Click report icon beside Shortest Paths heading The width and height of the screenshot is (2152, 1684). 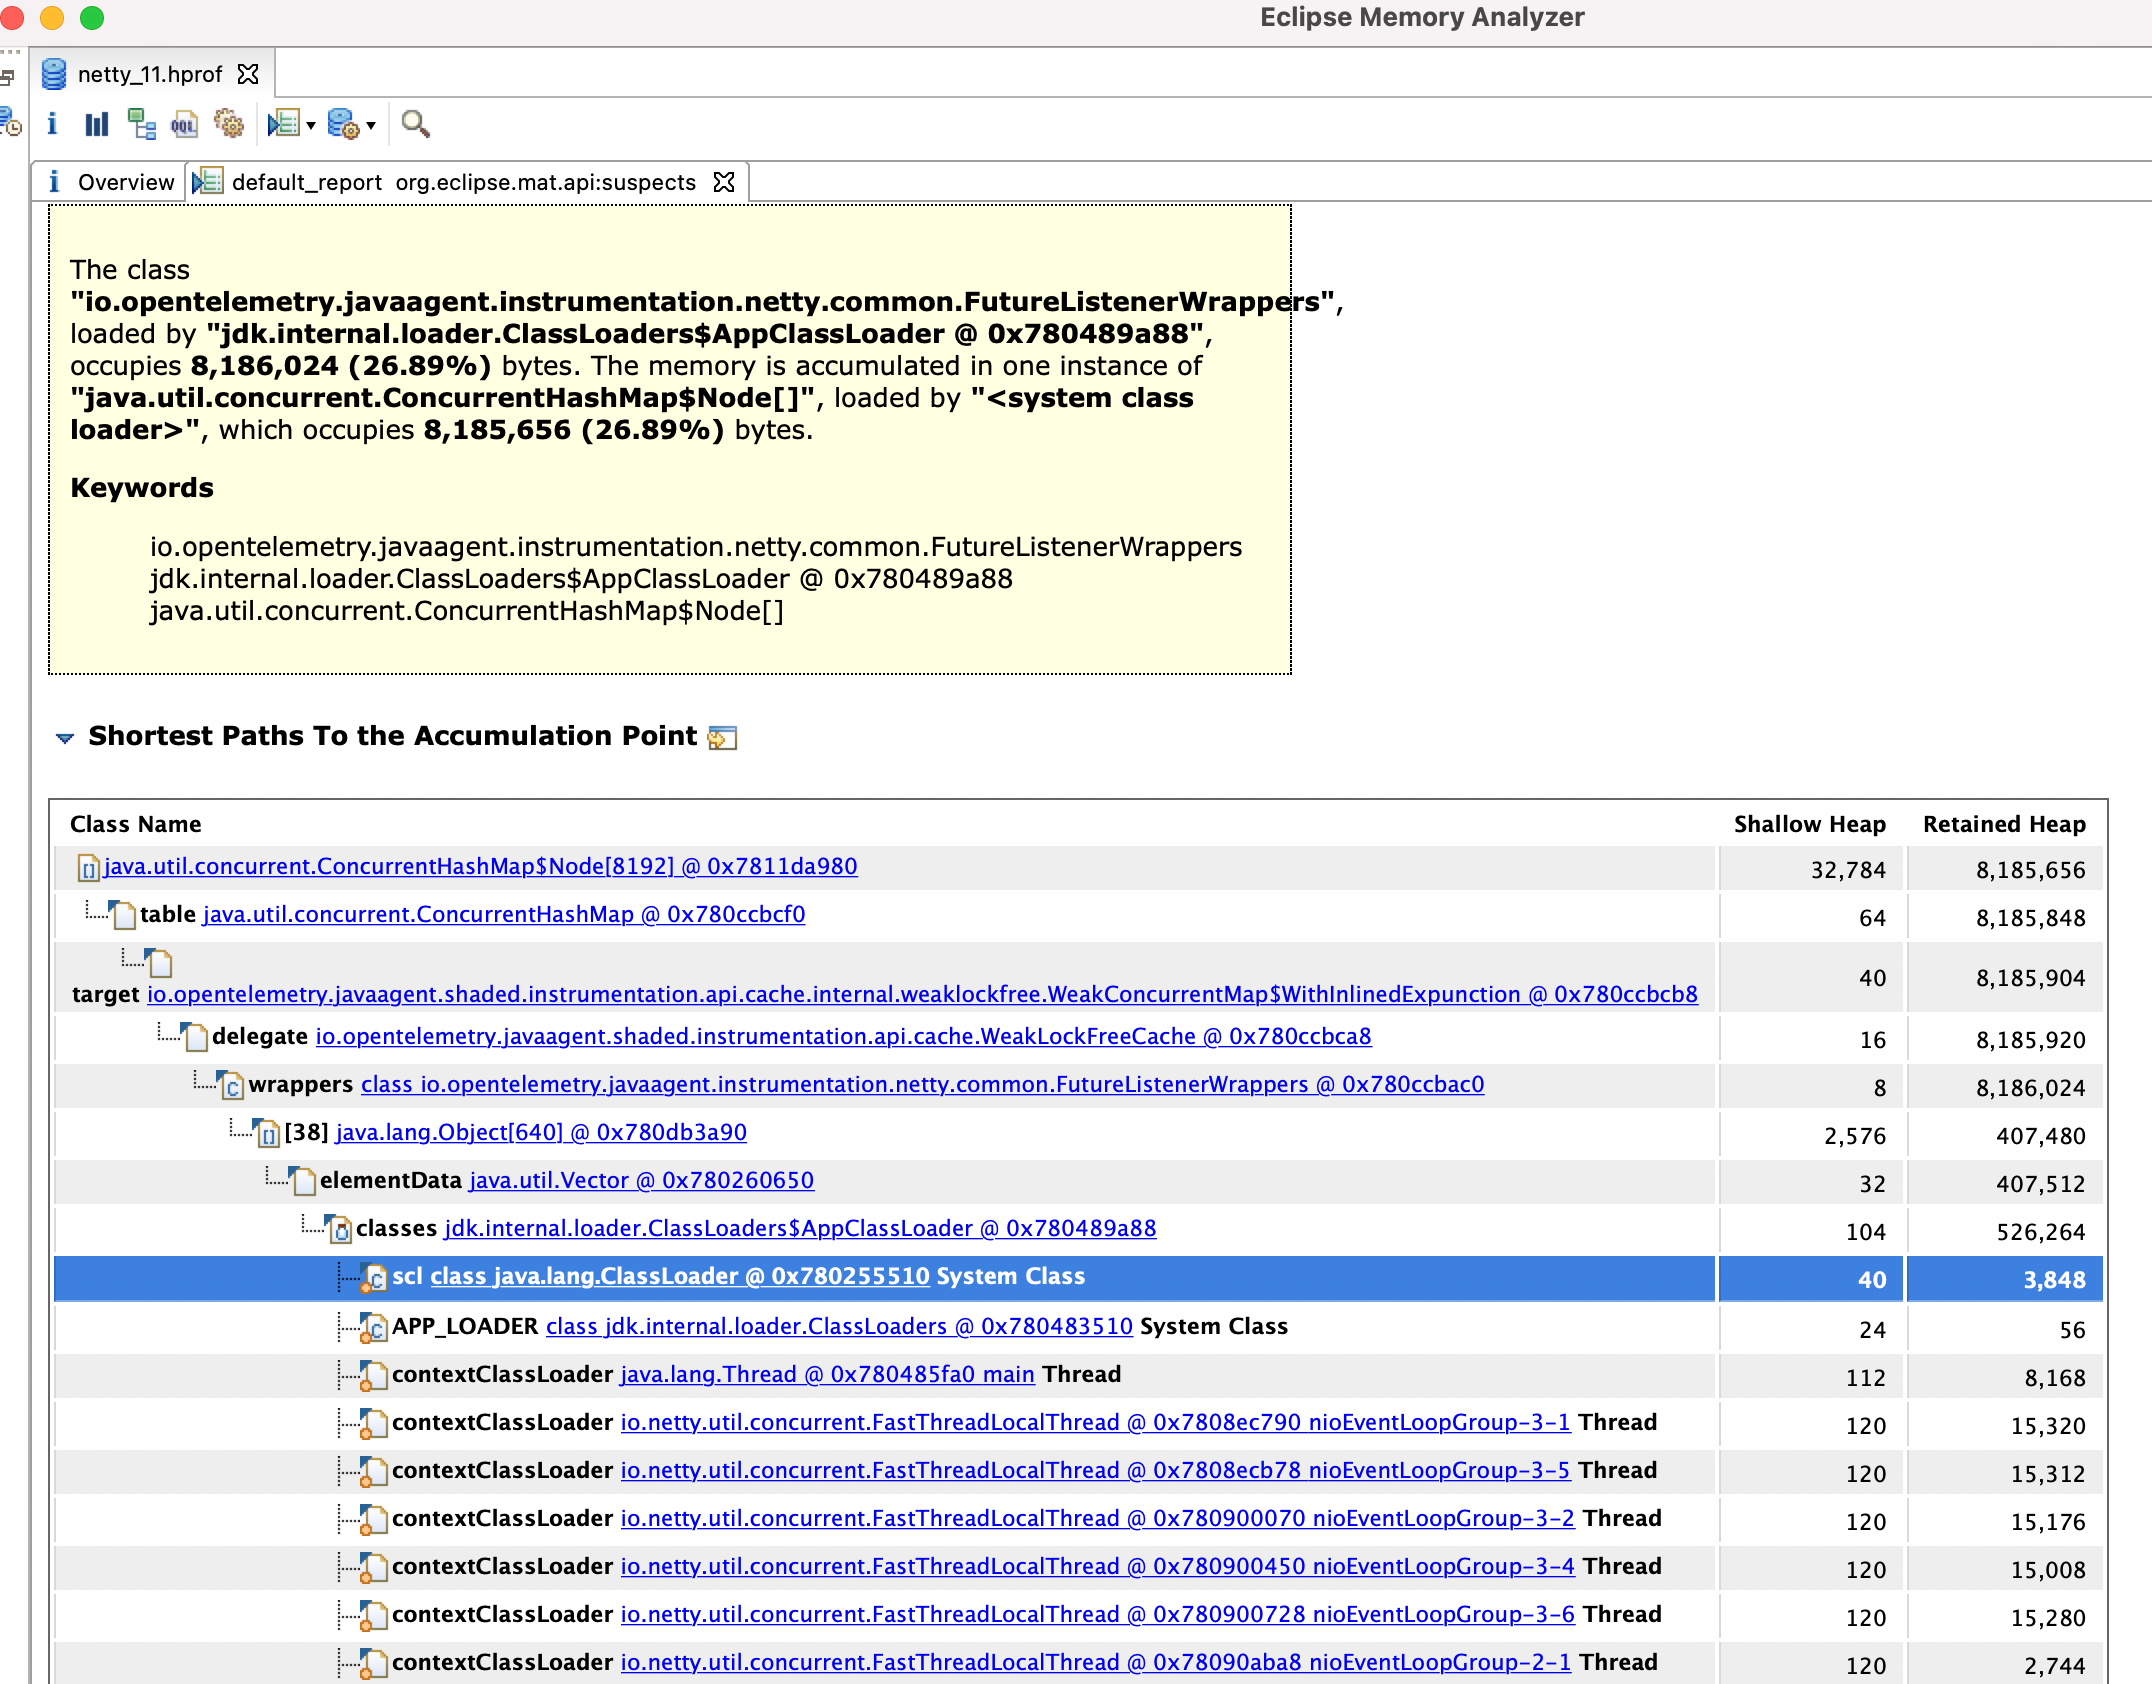pyautogui.click(x=723, y=737)
